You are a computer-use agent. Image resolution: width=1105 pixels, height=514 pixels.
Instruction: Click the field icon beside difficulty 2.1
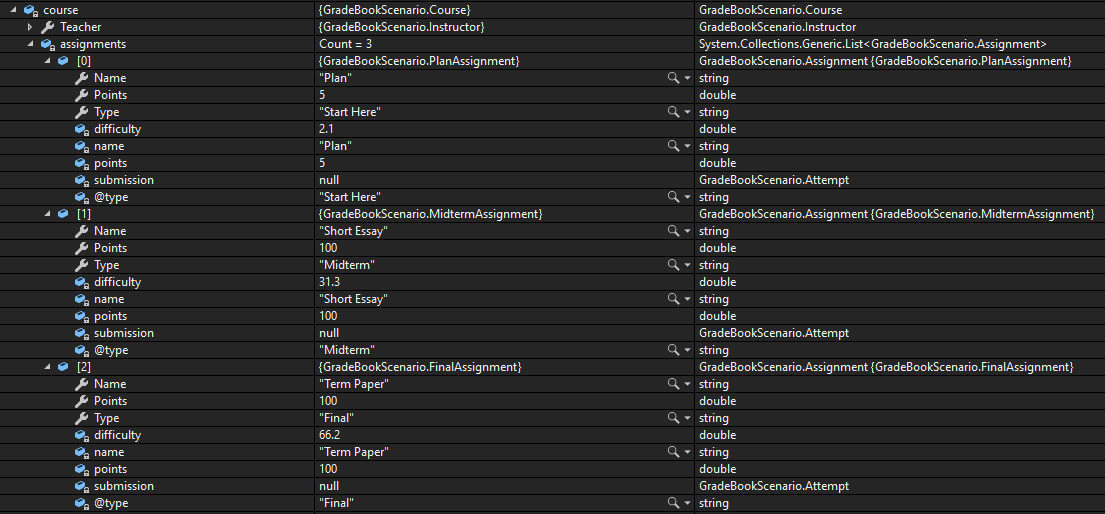click(x=82, y=129)
